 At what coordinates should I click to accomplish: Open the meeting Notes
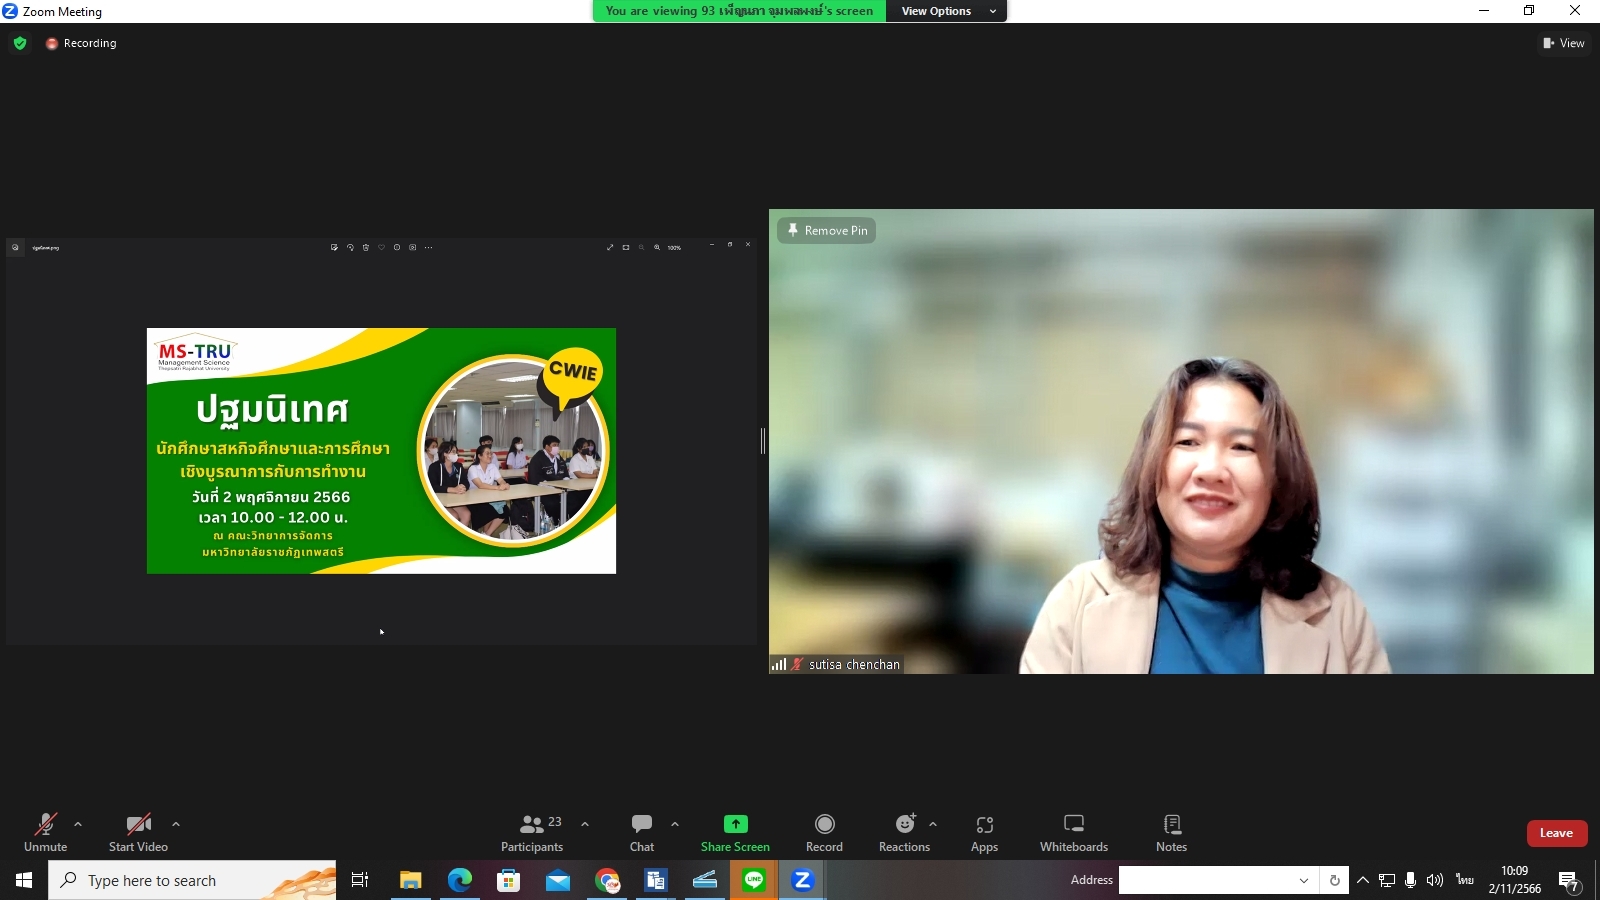coord(1171,832)
